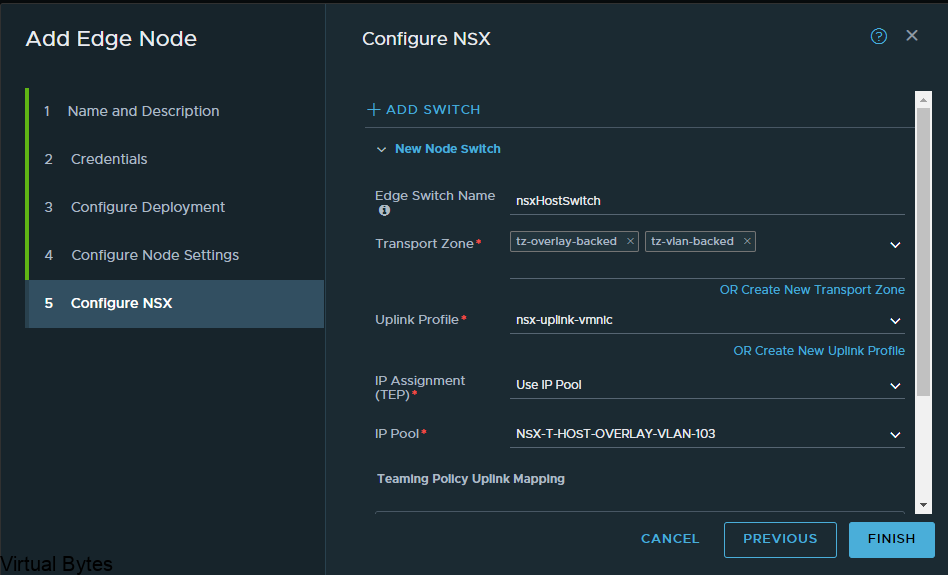Click the Create New Transport Zone link
Image resolution: width=948 pixels, height=575 pixels.
click(812, 290)
